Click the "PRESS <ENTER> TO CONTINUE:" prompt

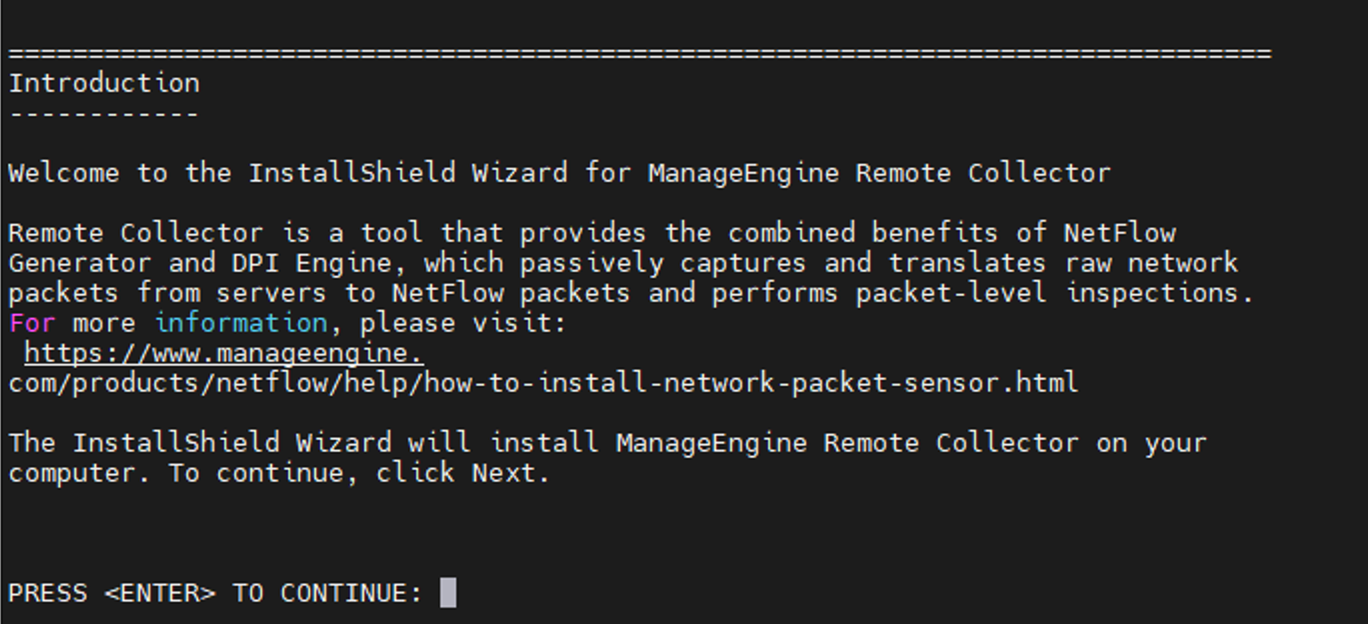pos(215,593)
